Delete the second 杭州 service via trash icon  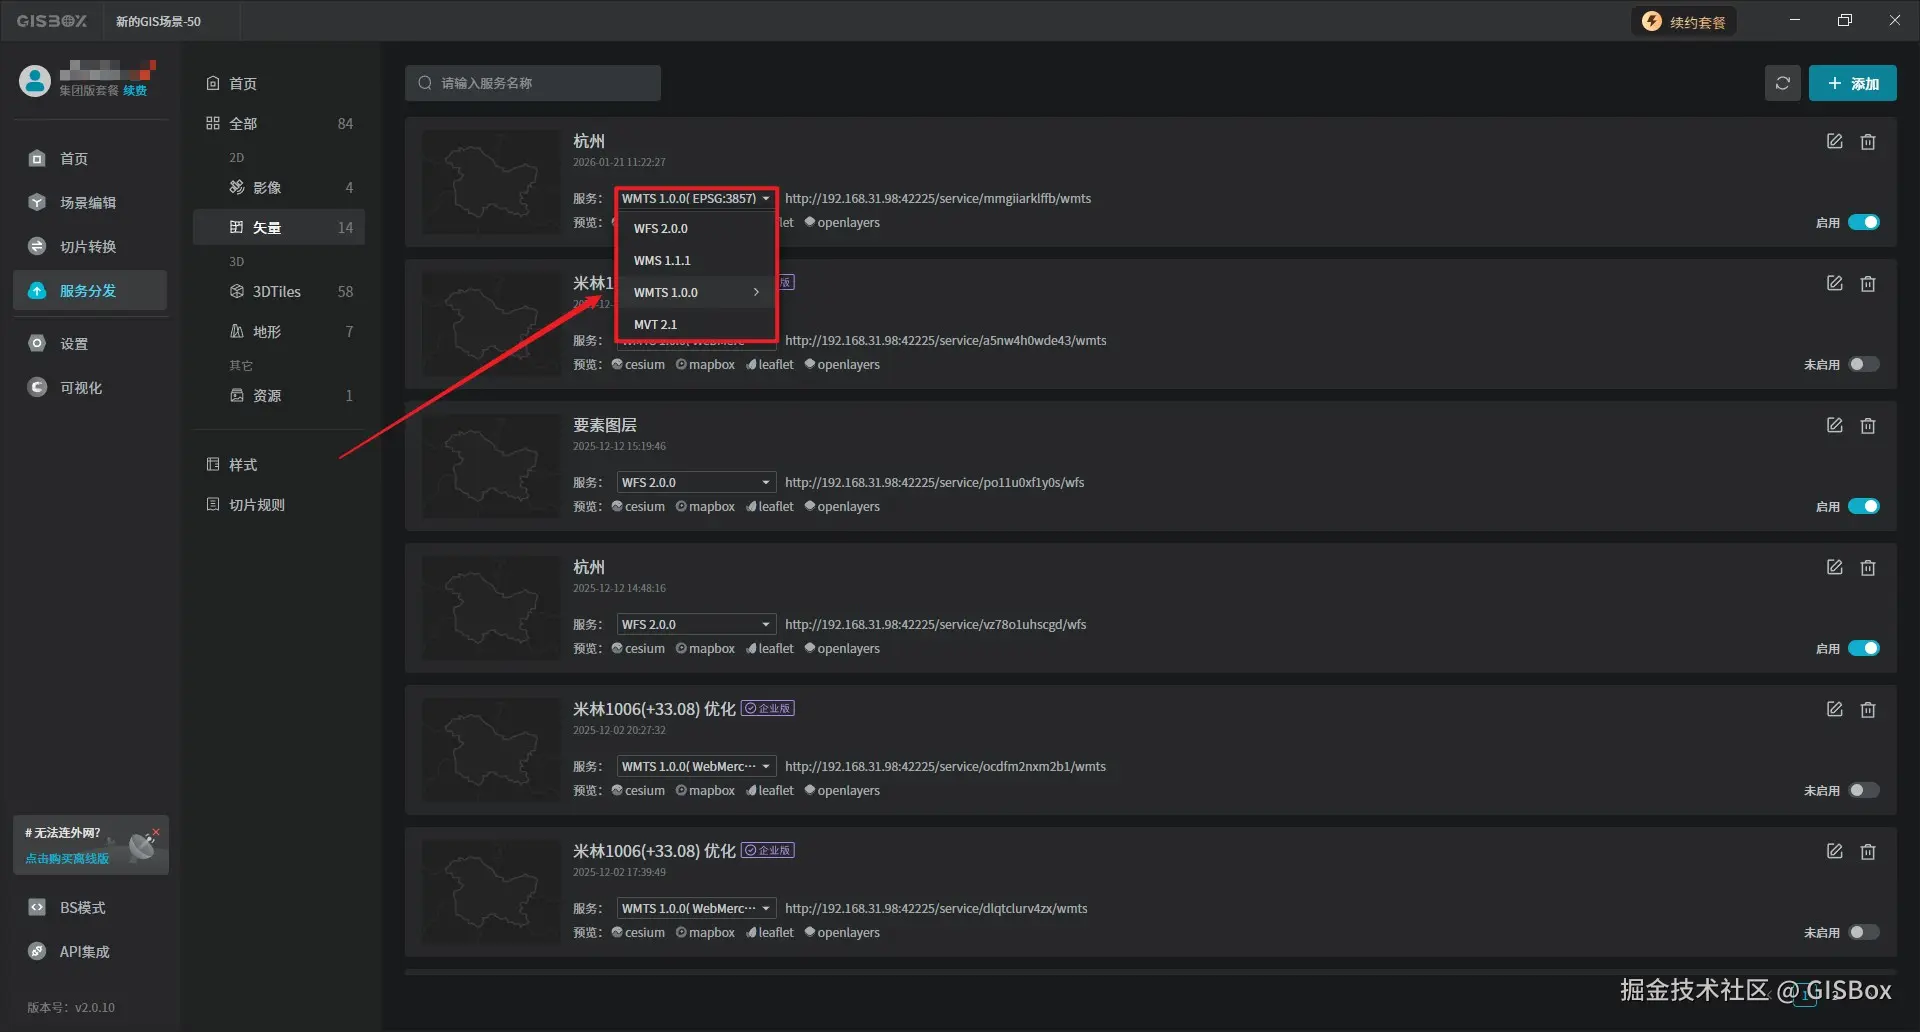(1868, 567)
